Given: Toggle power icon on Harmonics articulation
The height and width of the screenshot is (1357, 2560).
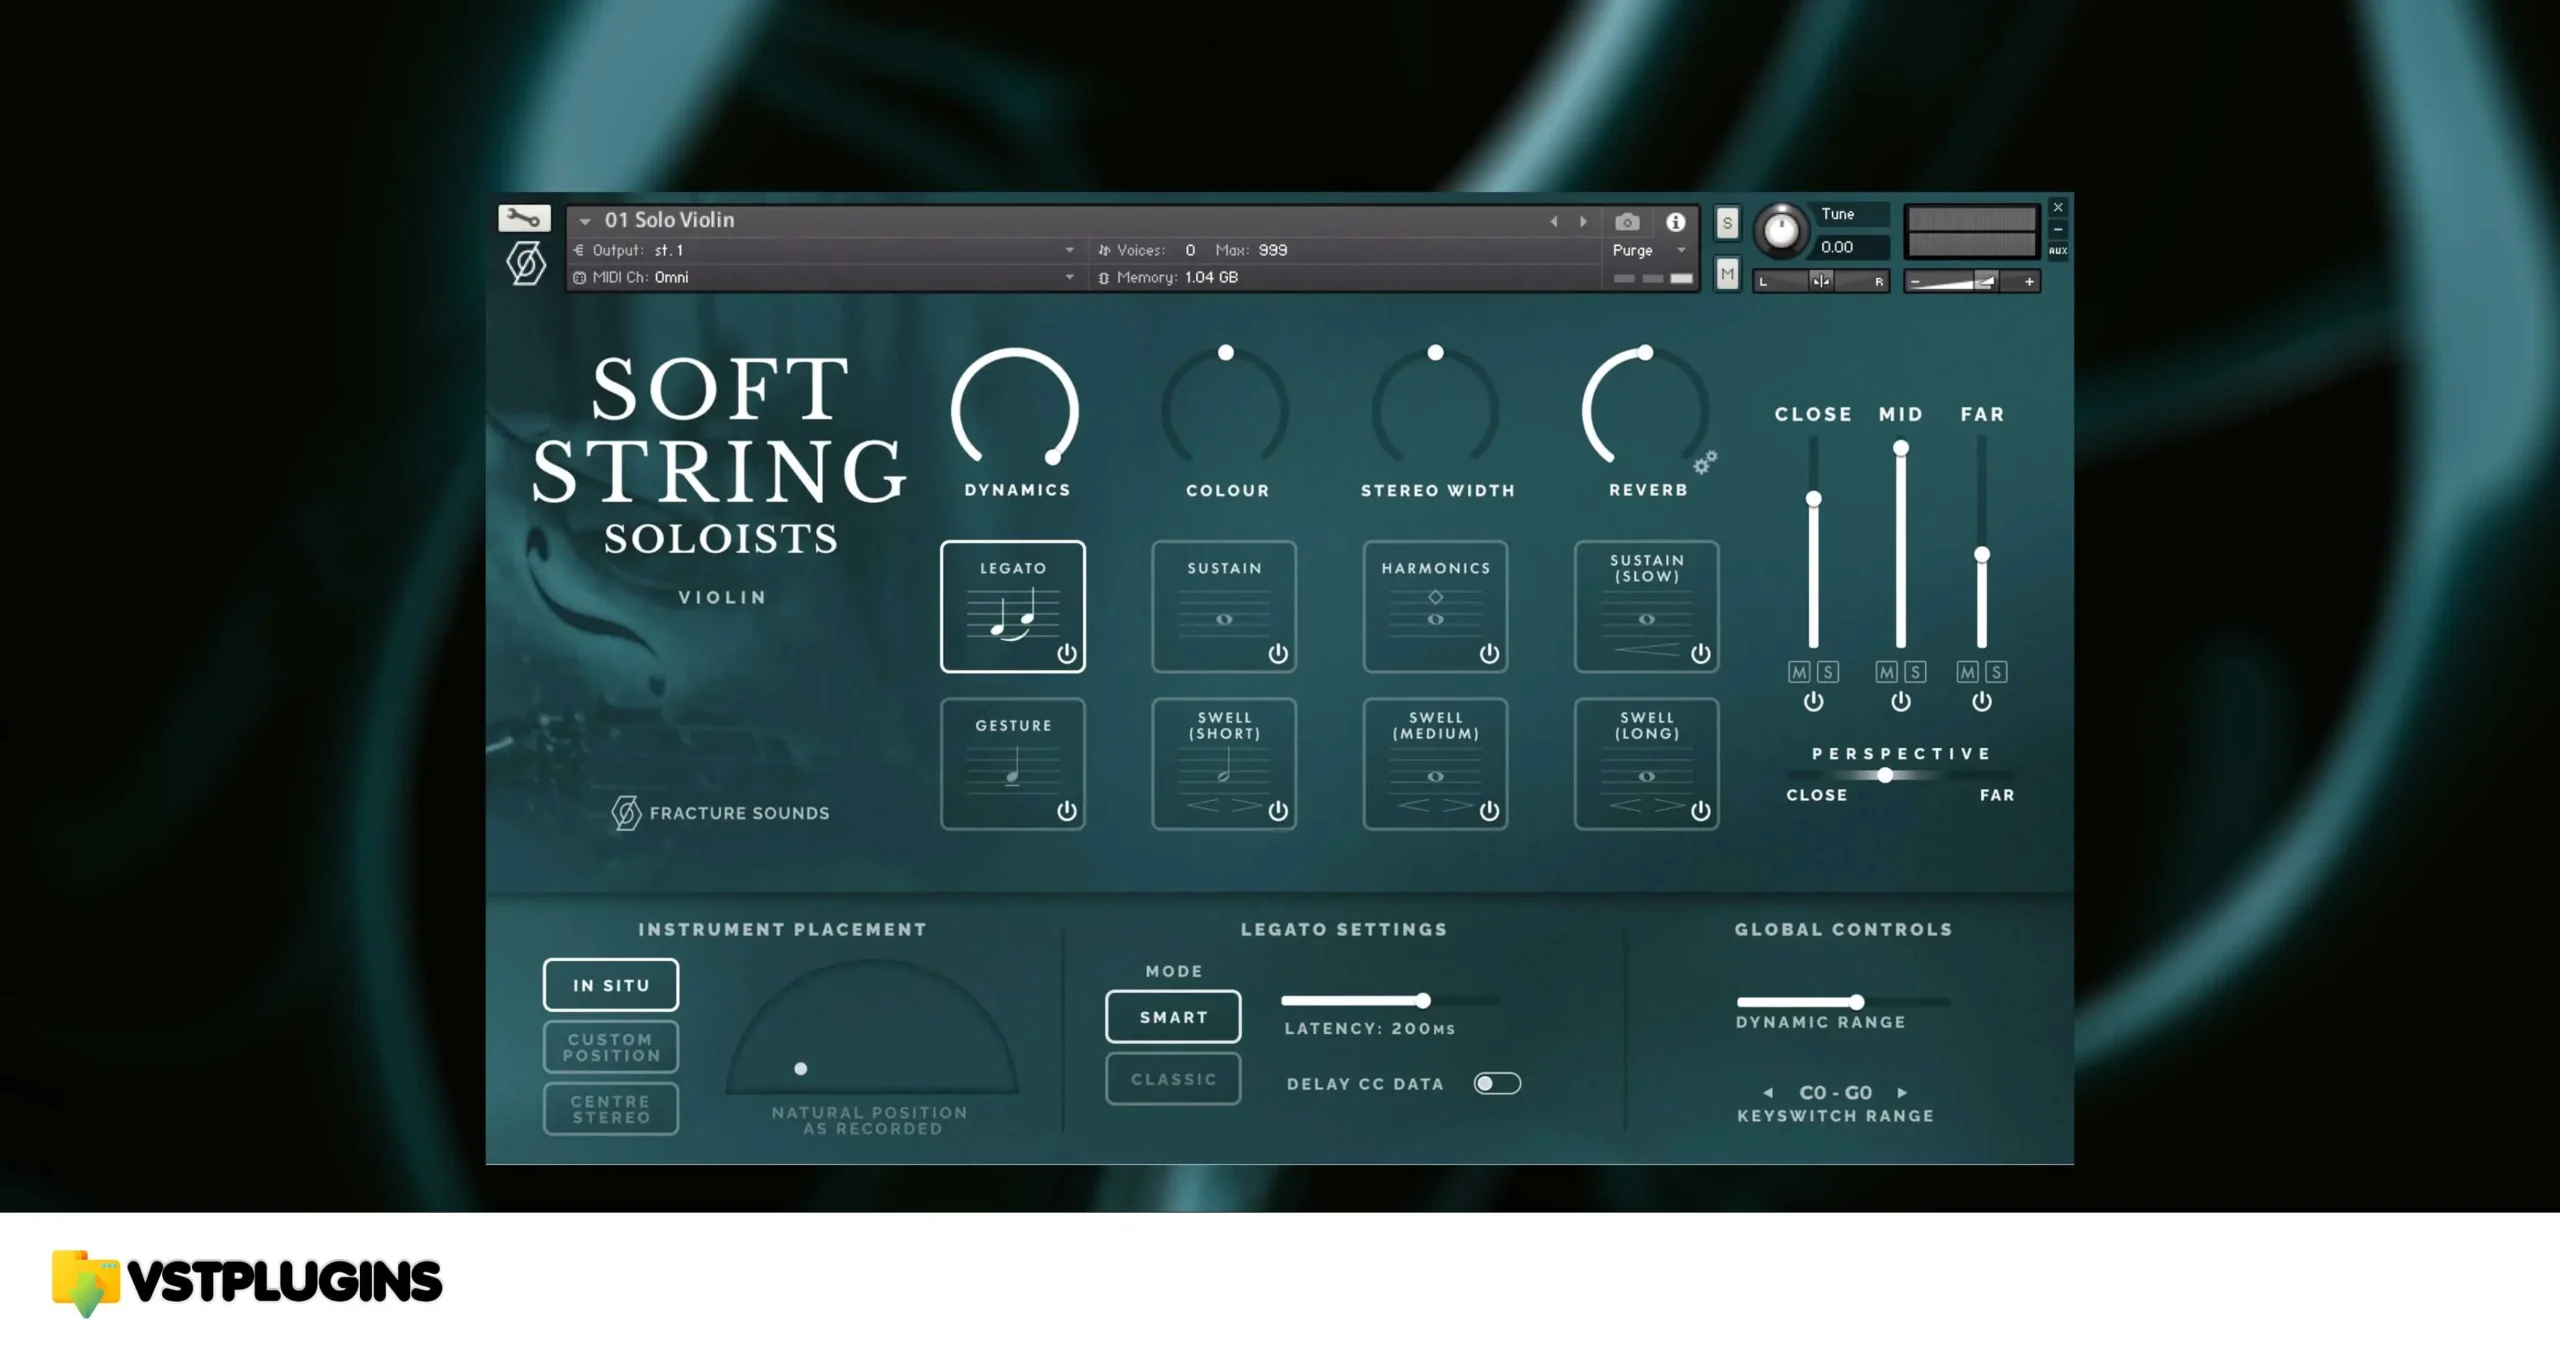Looking at the screenshot, I should pyautogui.click(x=1489, y=654).
